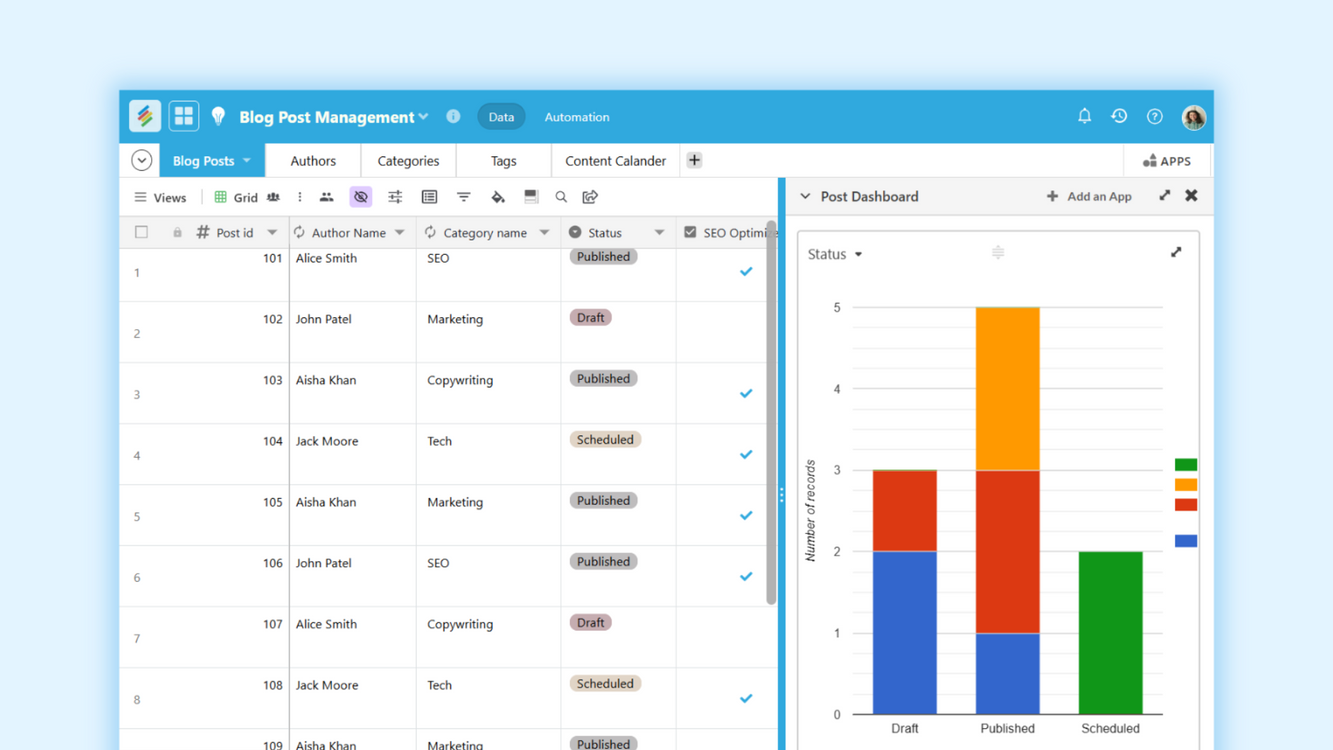Open the Category name column dropdown

544,232
